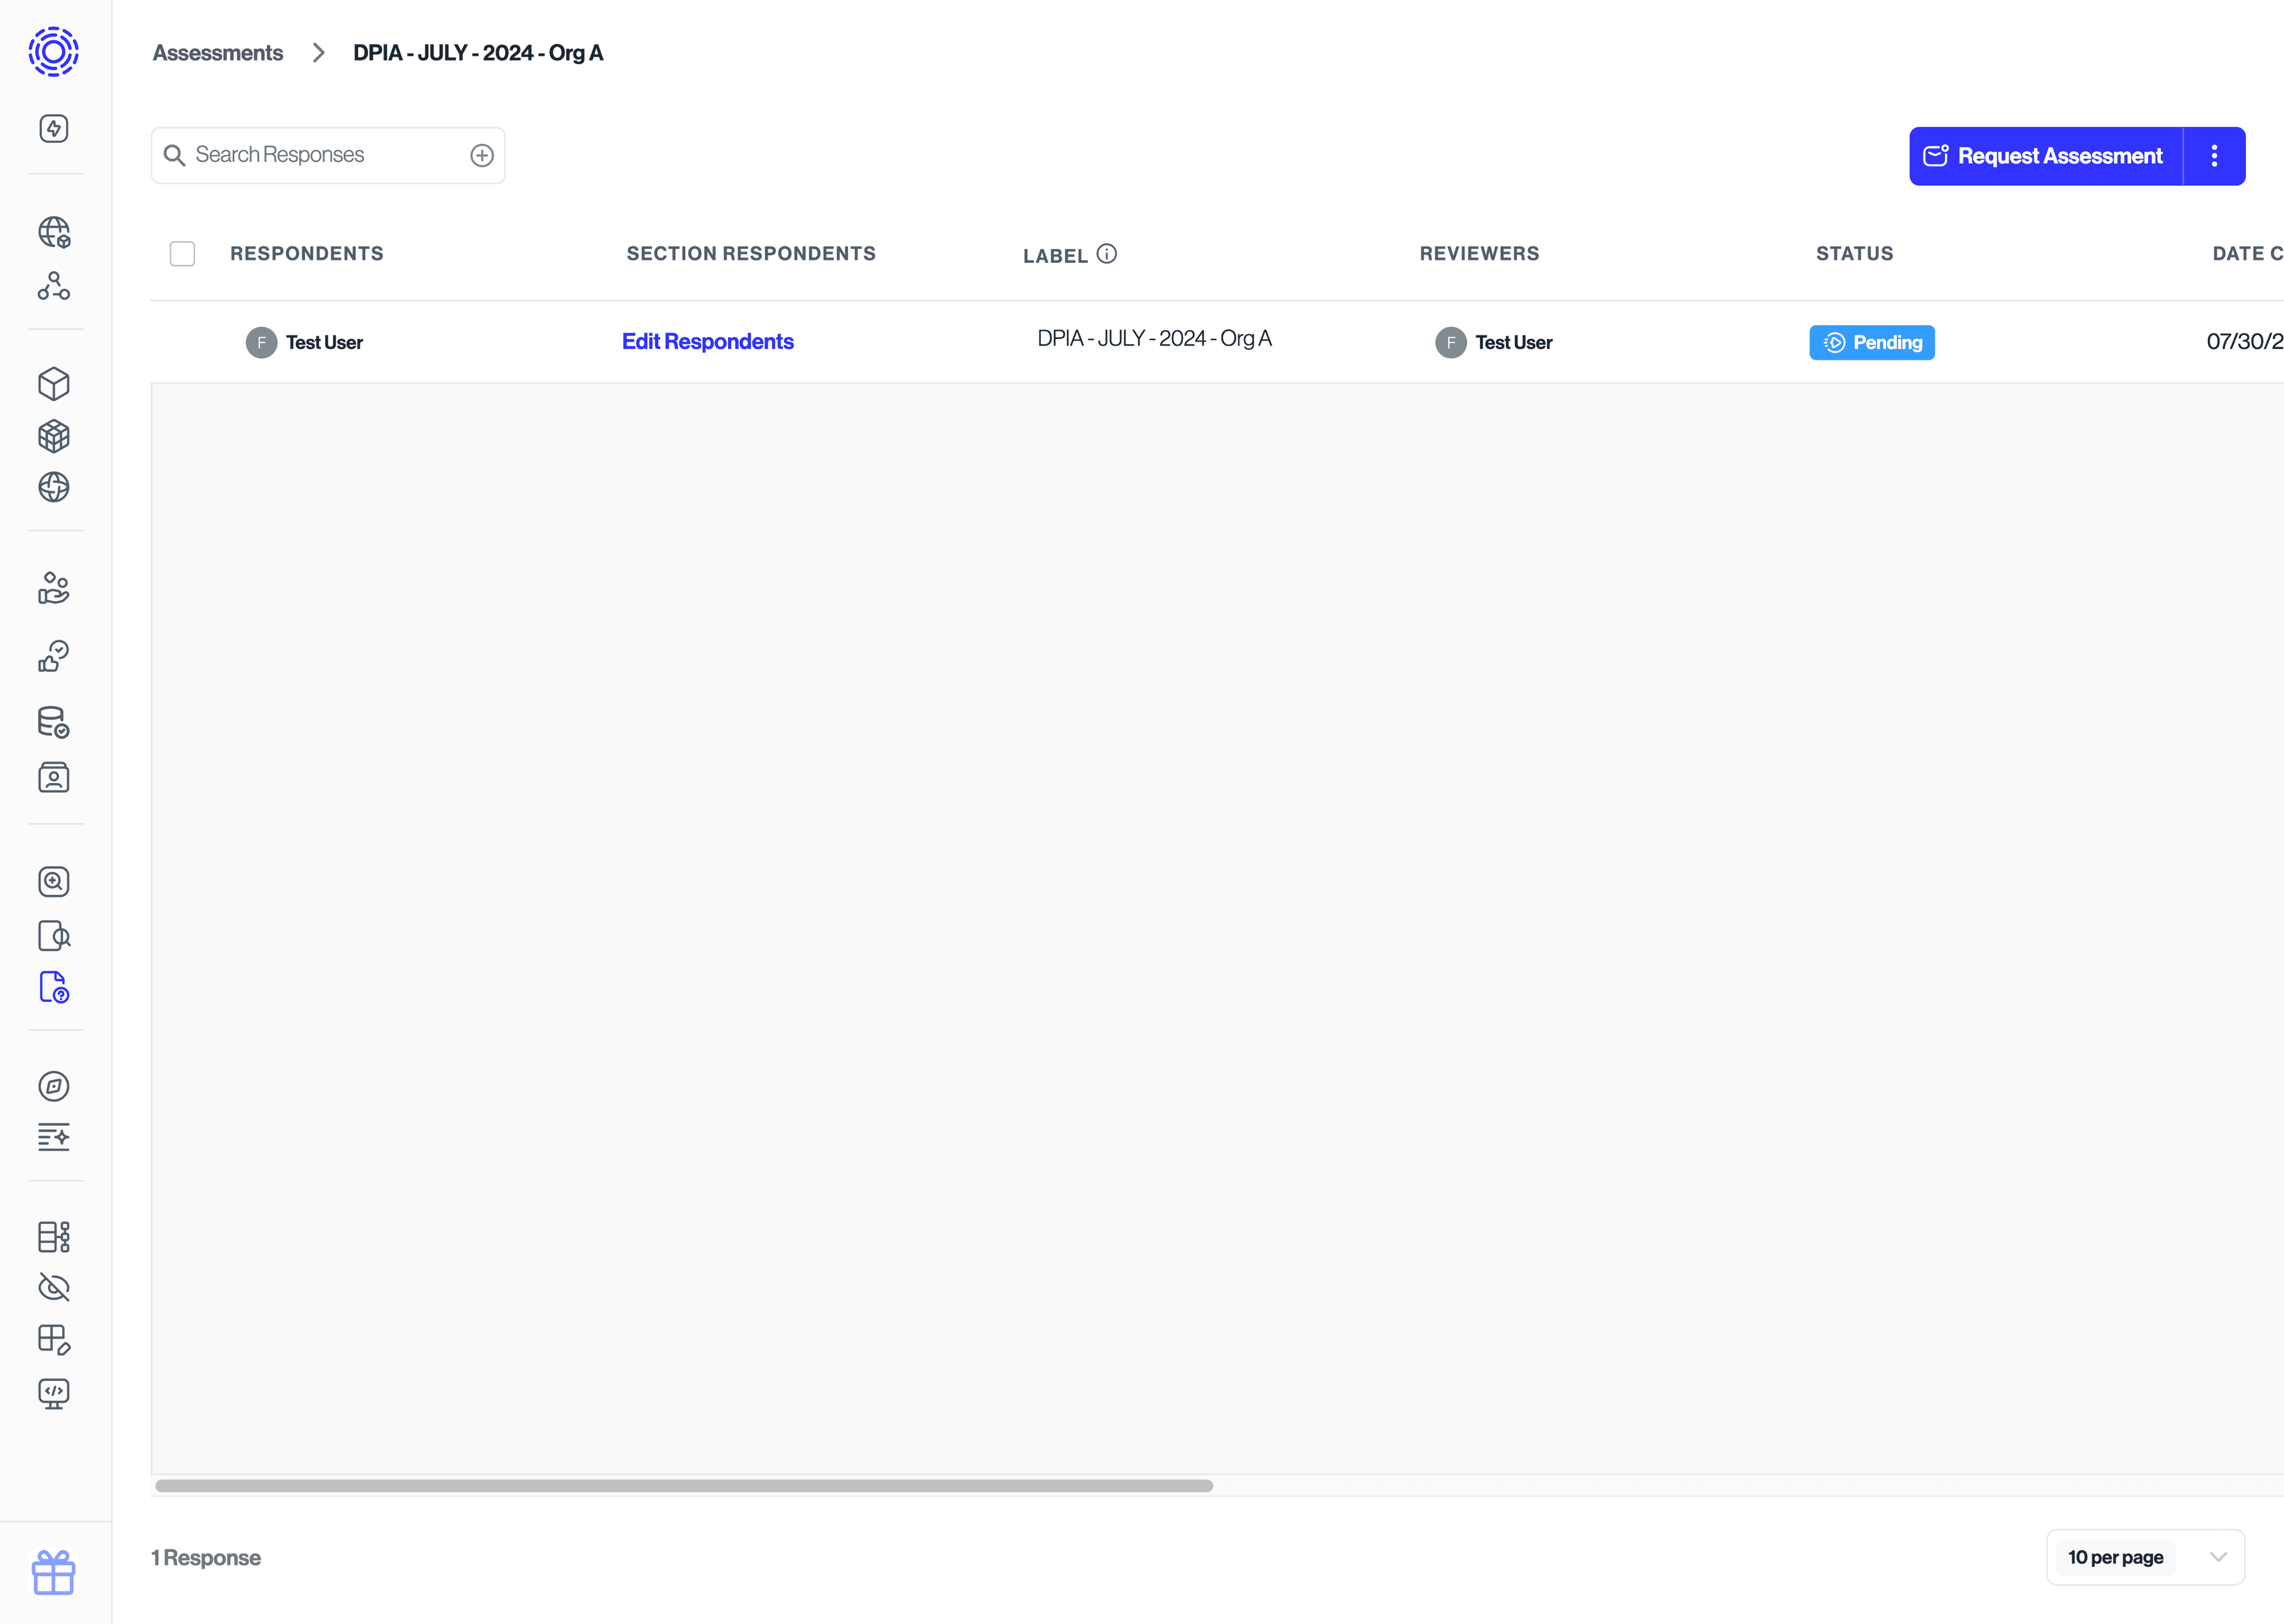Click the plus filter icon in search box
Image resolution: width=2284 pixels, height=1624 pixels.
(x=482, y=155)
